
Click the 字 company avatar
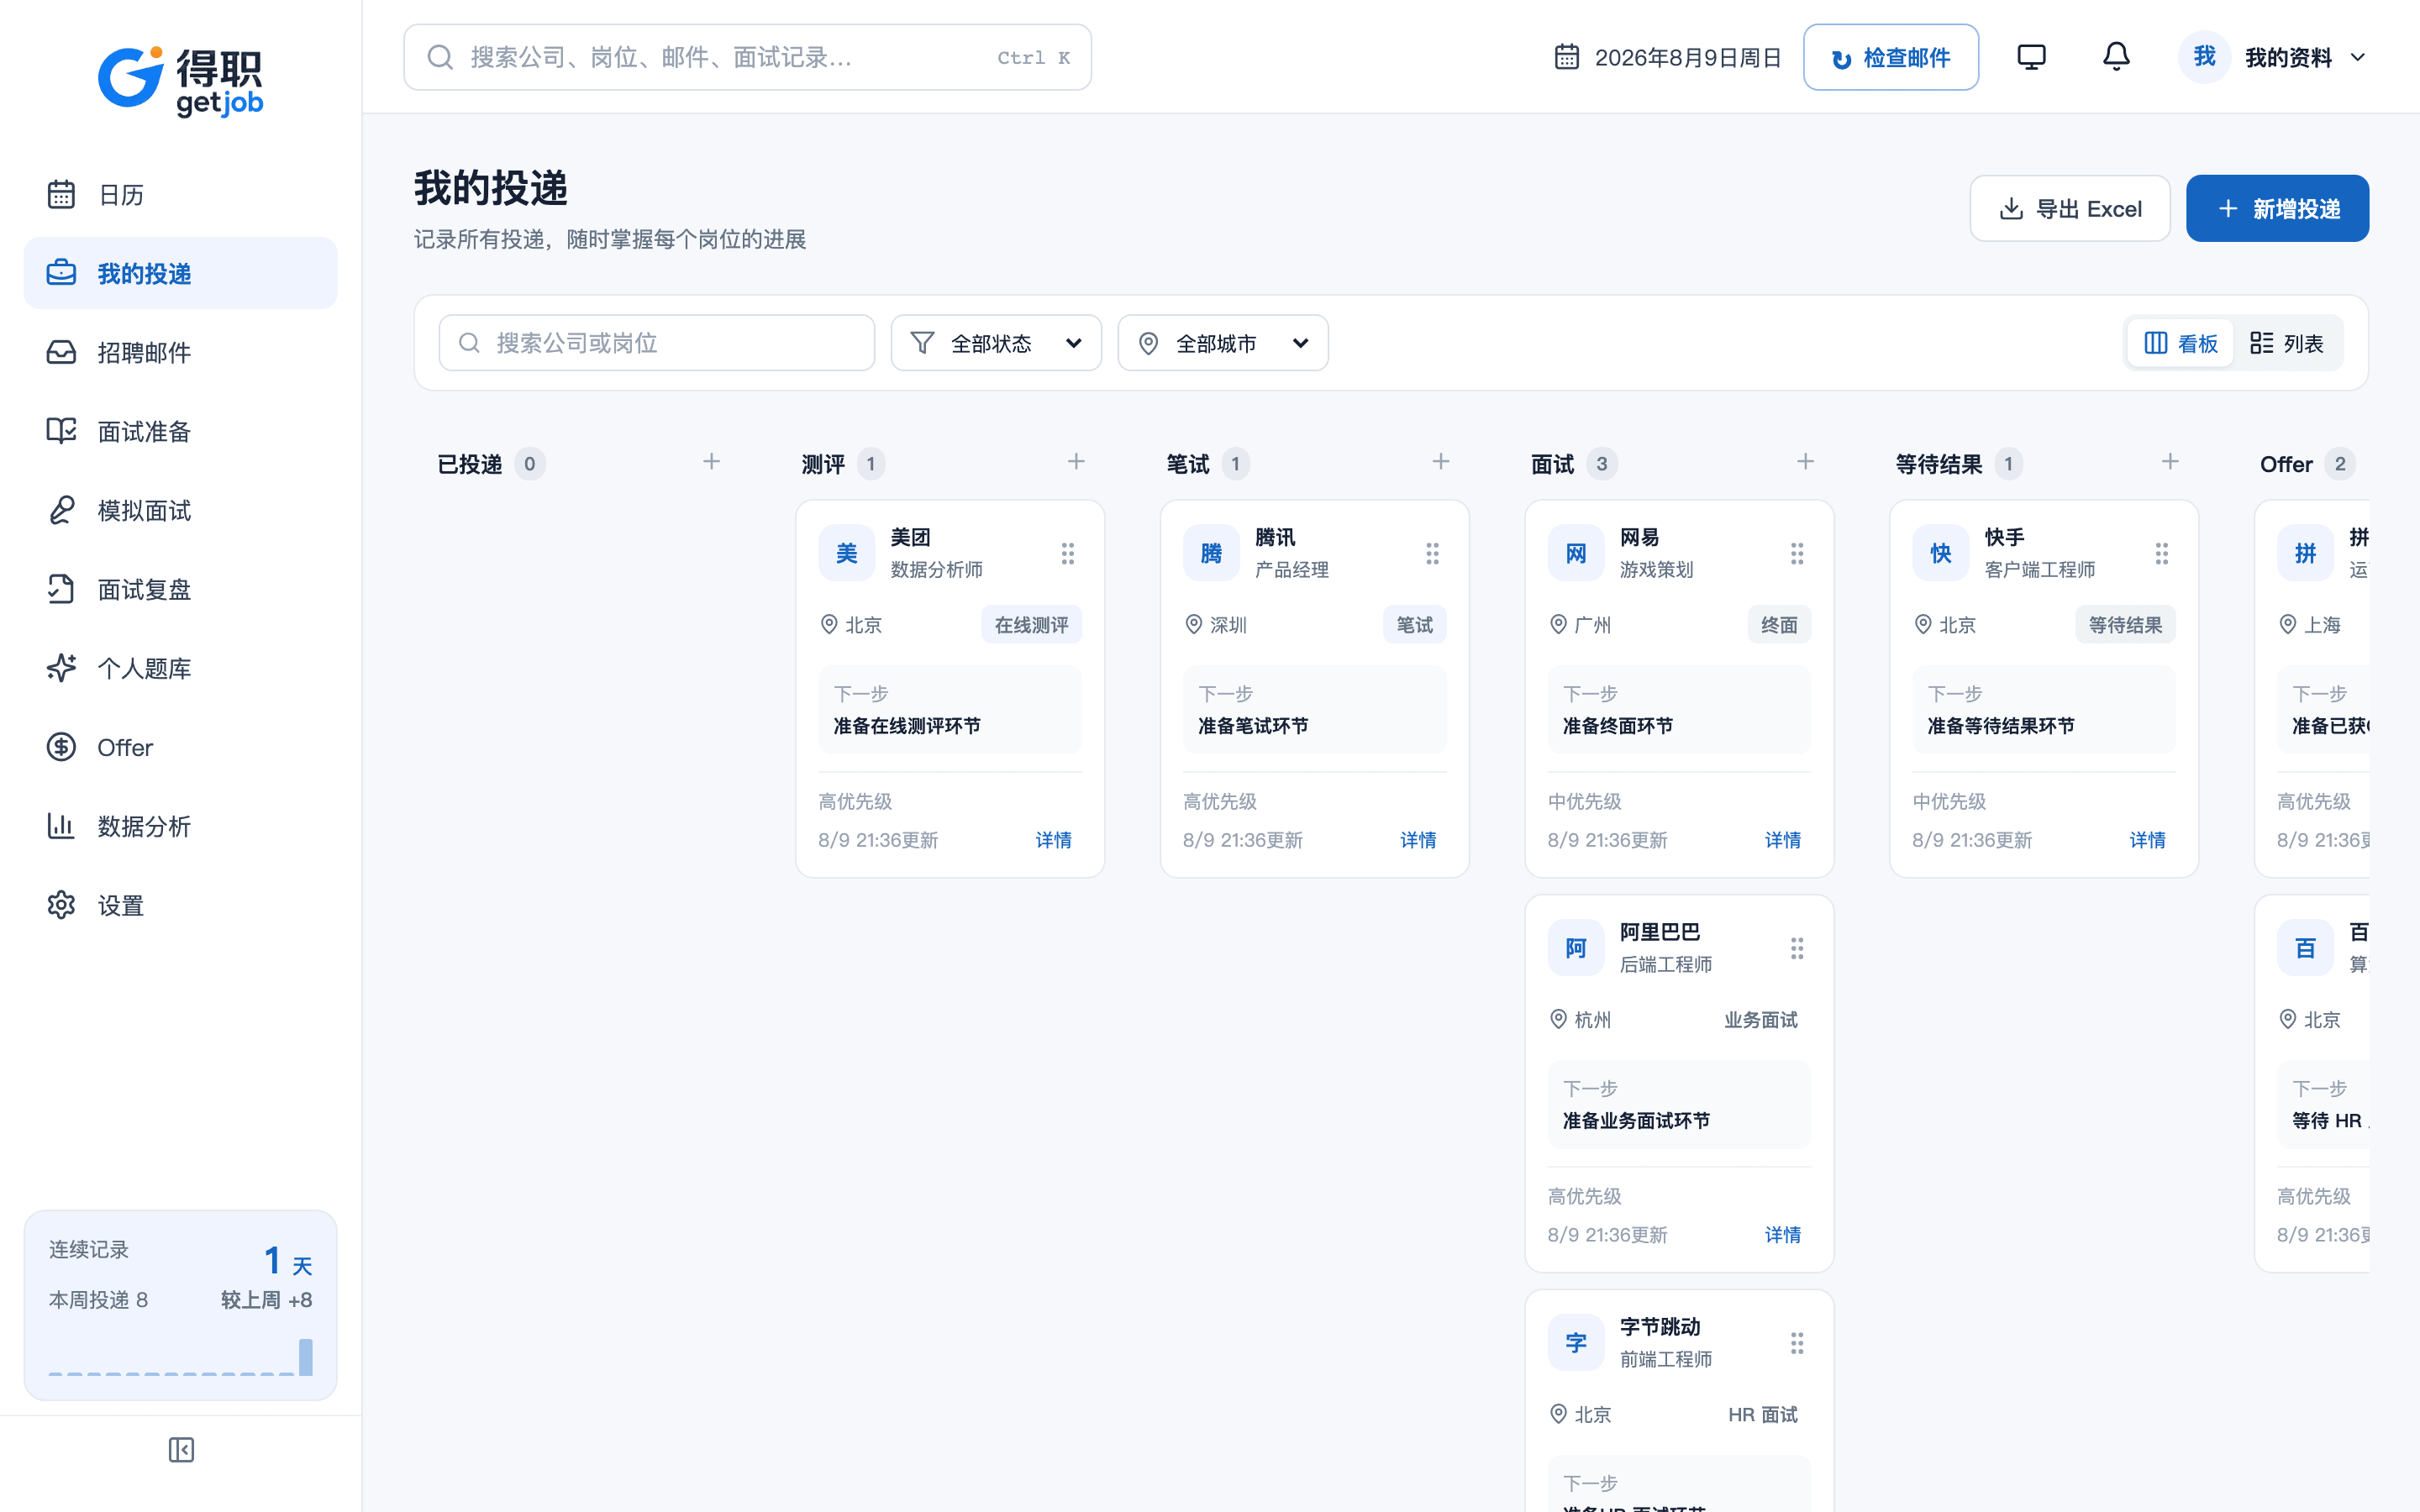point(1576,1343)
